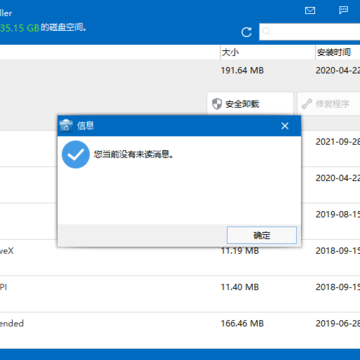
Task: Select the row with 11.19 MB
Action: coord(180,257)
